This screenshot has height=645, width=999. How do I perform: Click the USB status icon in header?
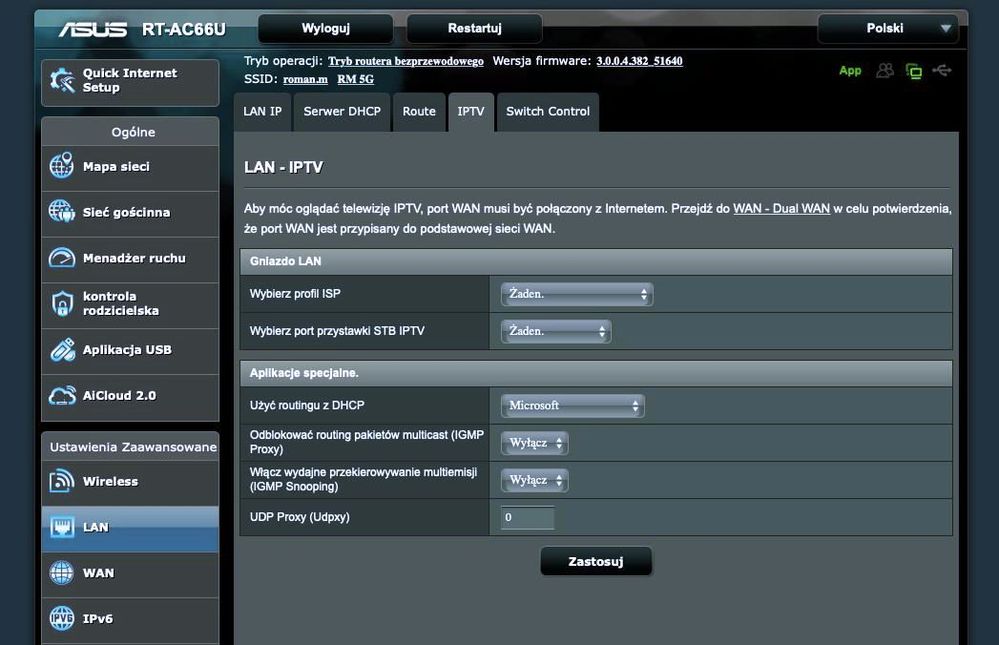point(941,70)
